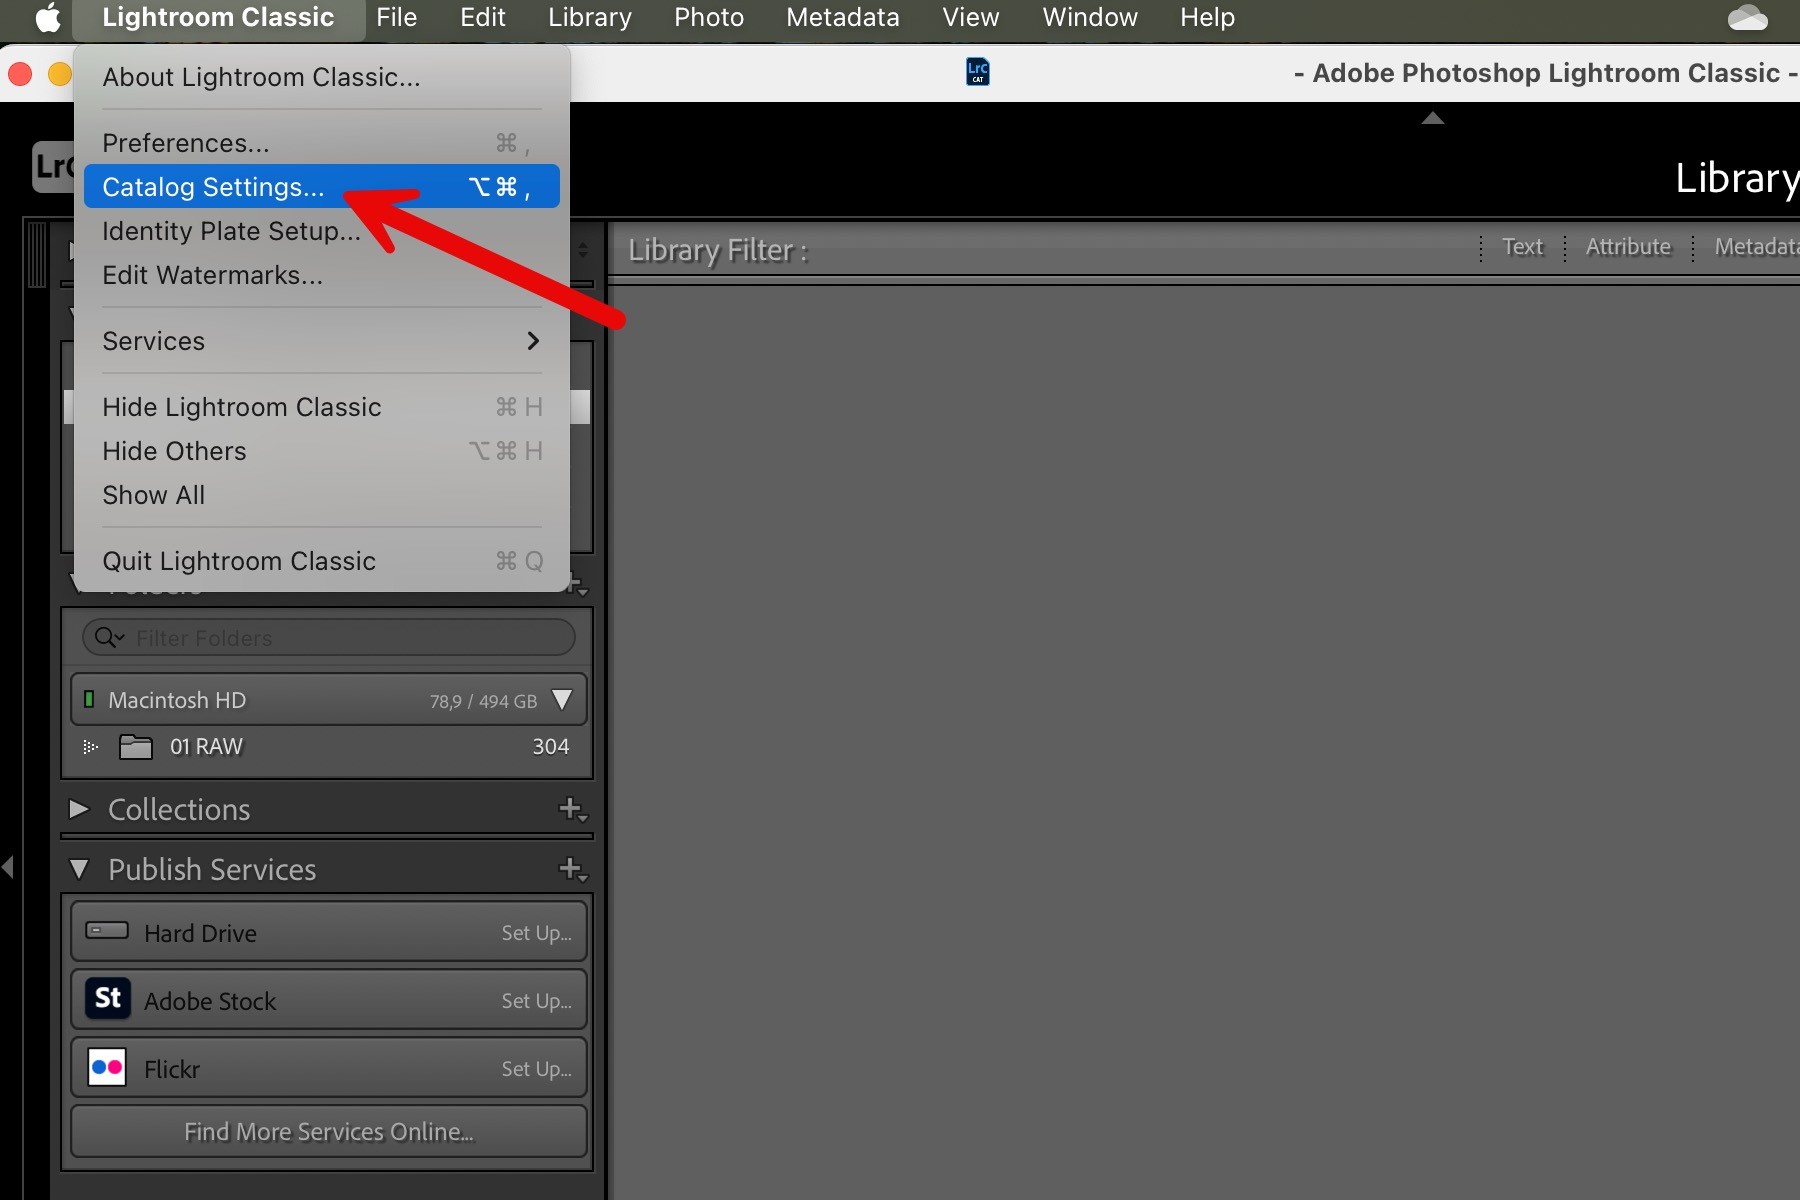This screenshot has height=1200, width=1800.
Task: Select the 01 RAW folder
Action: pos(329,747)
